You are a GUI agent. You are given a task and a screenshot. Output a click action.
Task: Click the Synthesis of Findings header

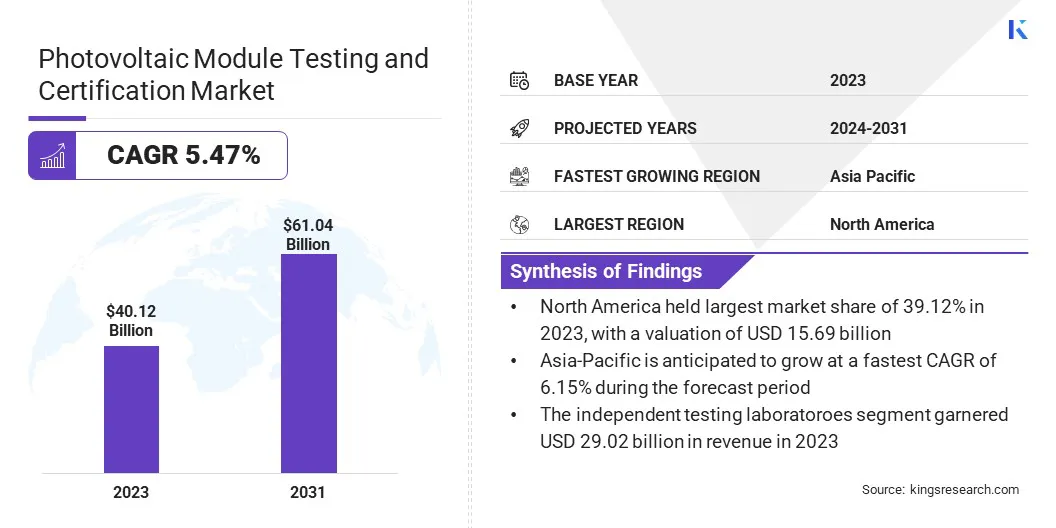pyautogui.click(x=606, y=271)
